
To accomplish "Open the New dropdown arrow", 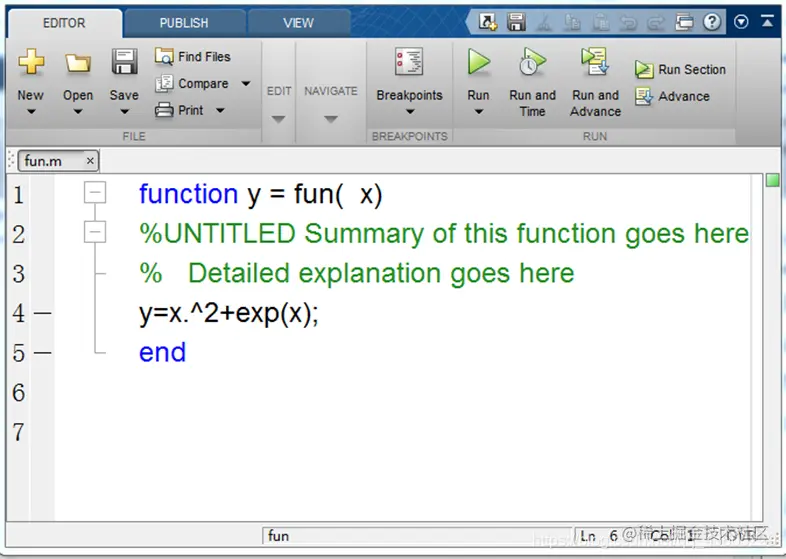I will coord(31,112).
